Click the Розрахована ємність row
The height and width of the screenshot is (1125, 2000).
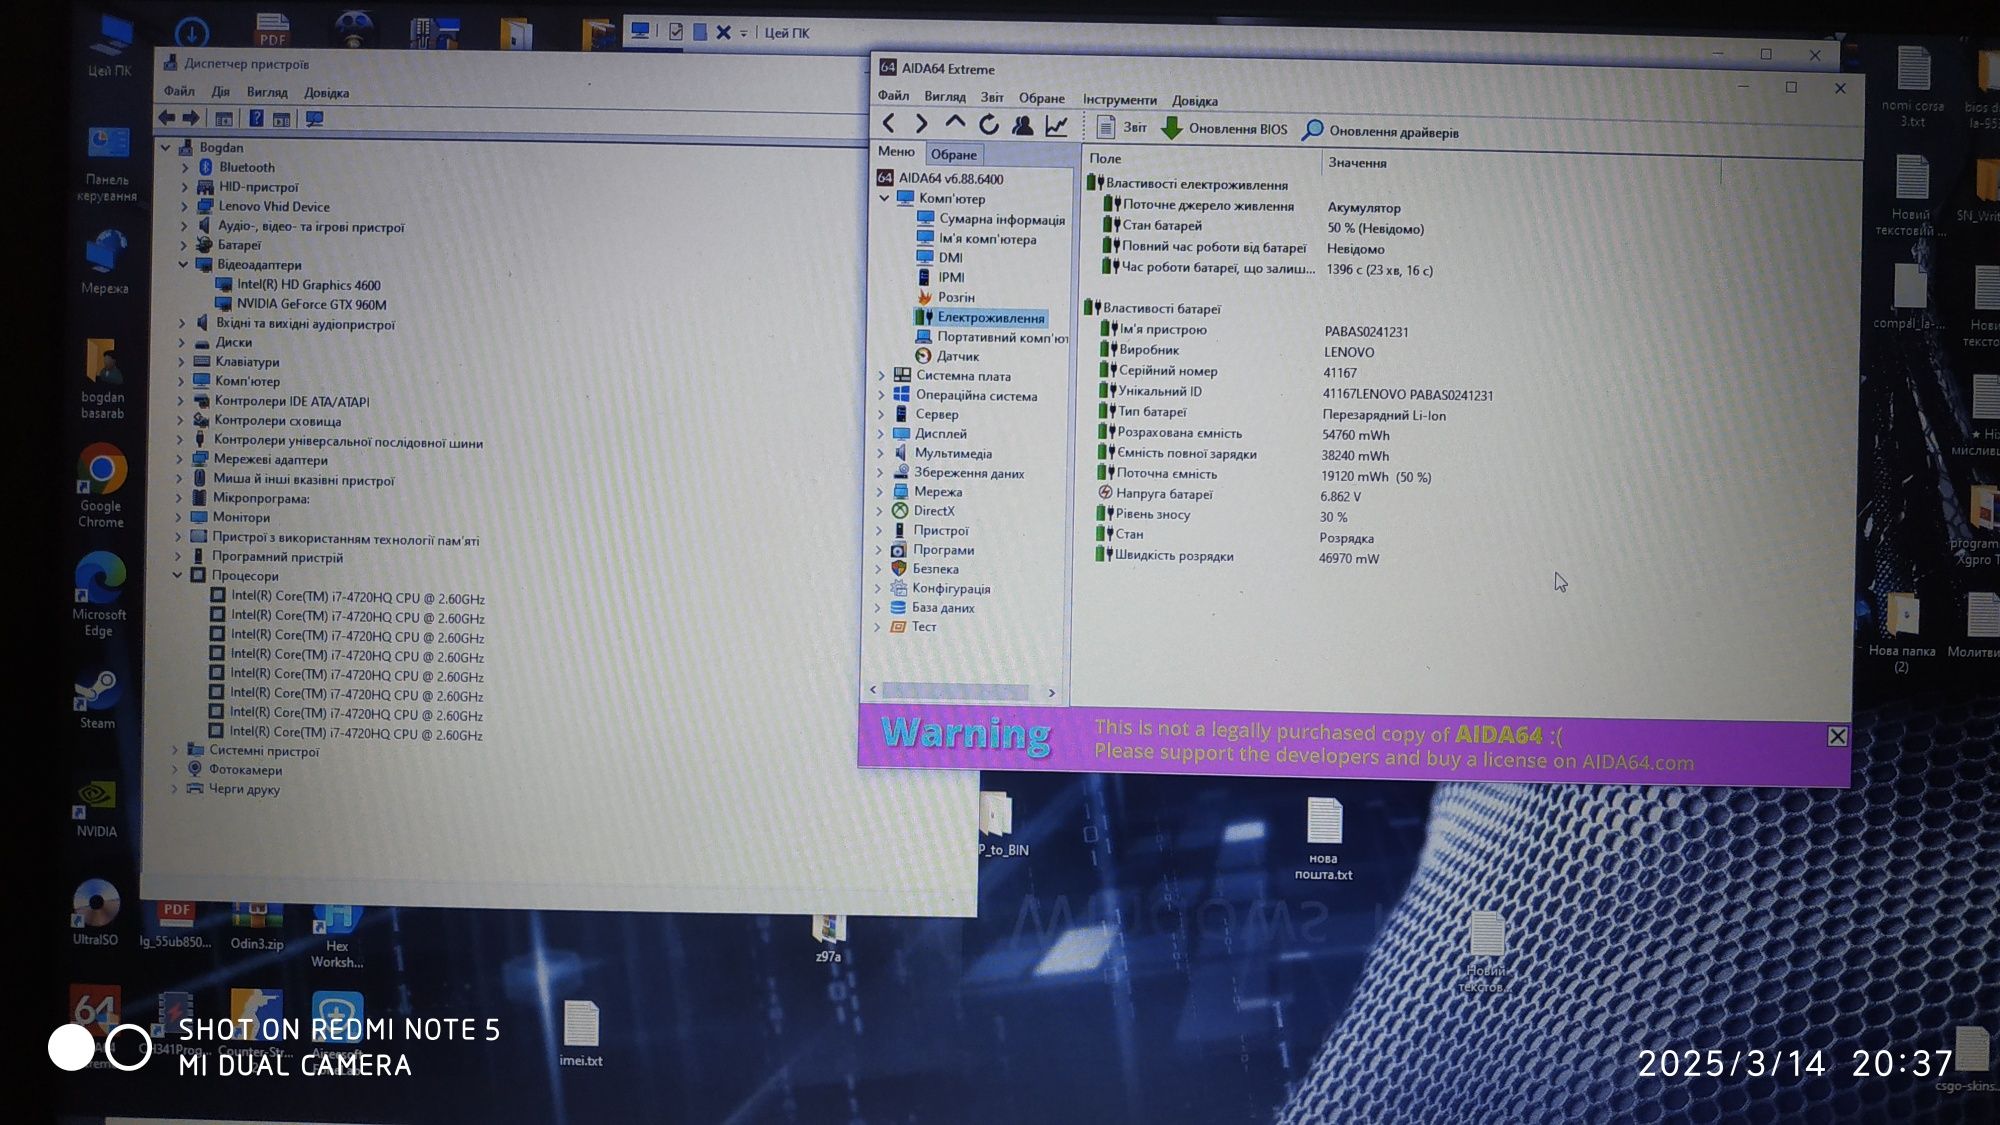tap(1244, 434)
